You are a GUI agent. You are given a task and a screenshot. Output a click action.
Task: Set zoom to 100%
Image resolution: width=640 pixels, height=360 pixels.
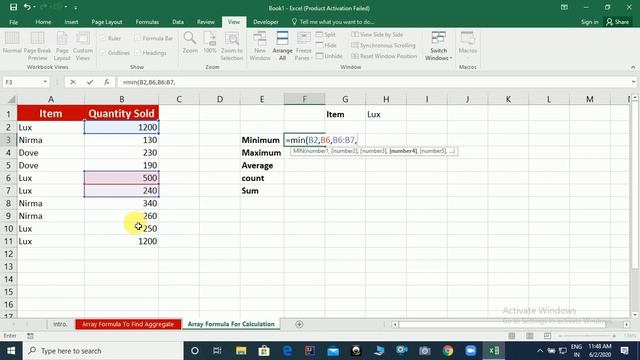point(210,43)
